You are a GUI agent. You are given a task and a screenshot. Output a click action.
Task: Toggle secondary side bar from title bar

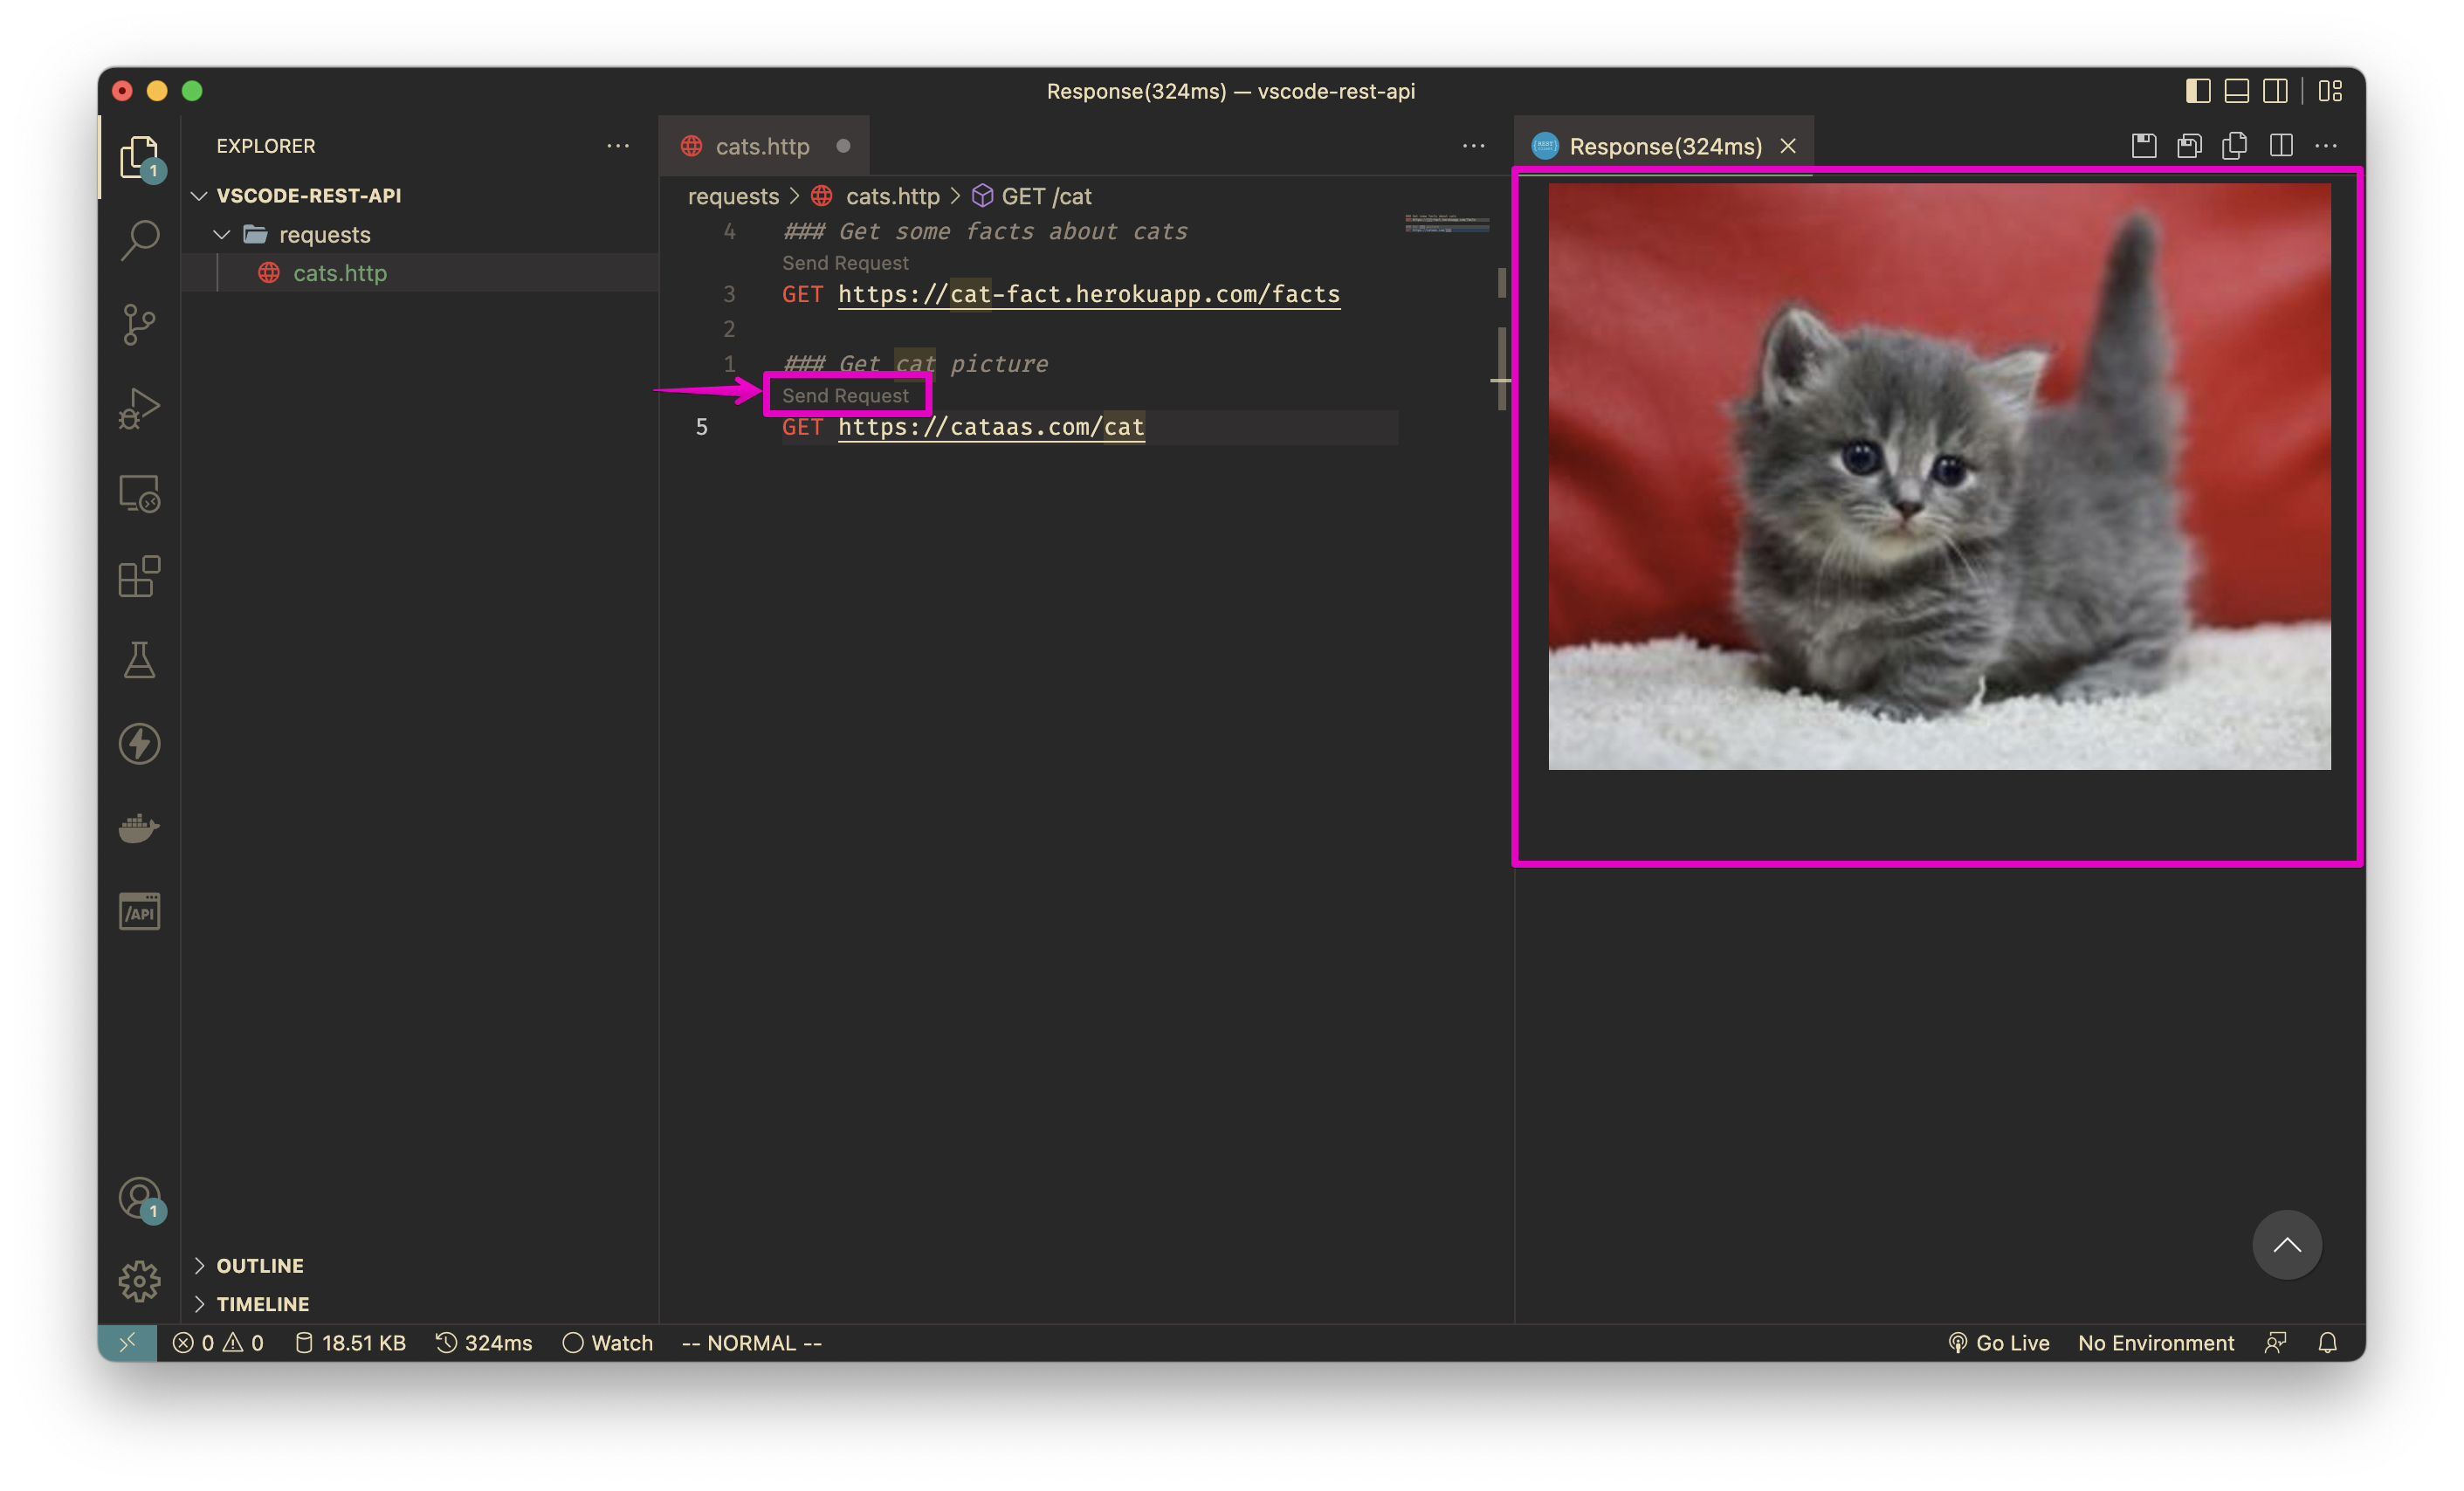coord(2275,91)
